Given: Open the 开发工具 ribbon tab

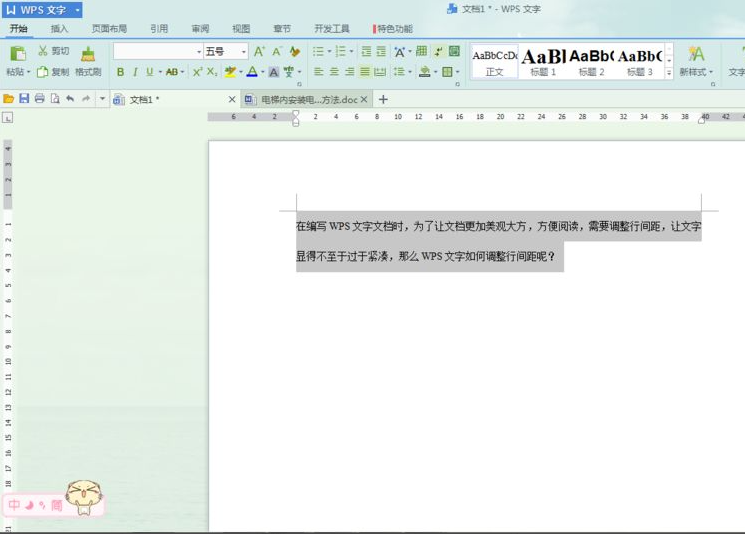Looking at the screenshot, I should 332,29.
